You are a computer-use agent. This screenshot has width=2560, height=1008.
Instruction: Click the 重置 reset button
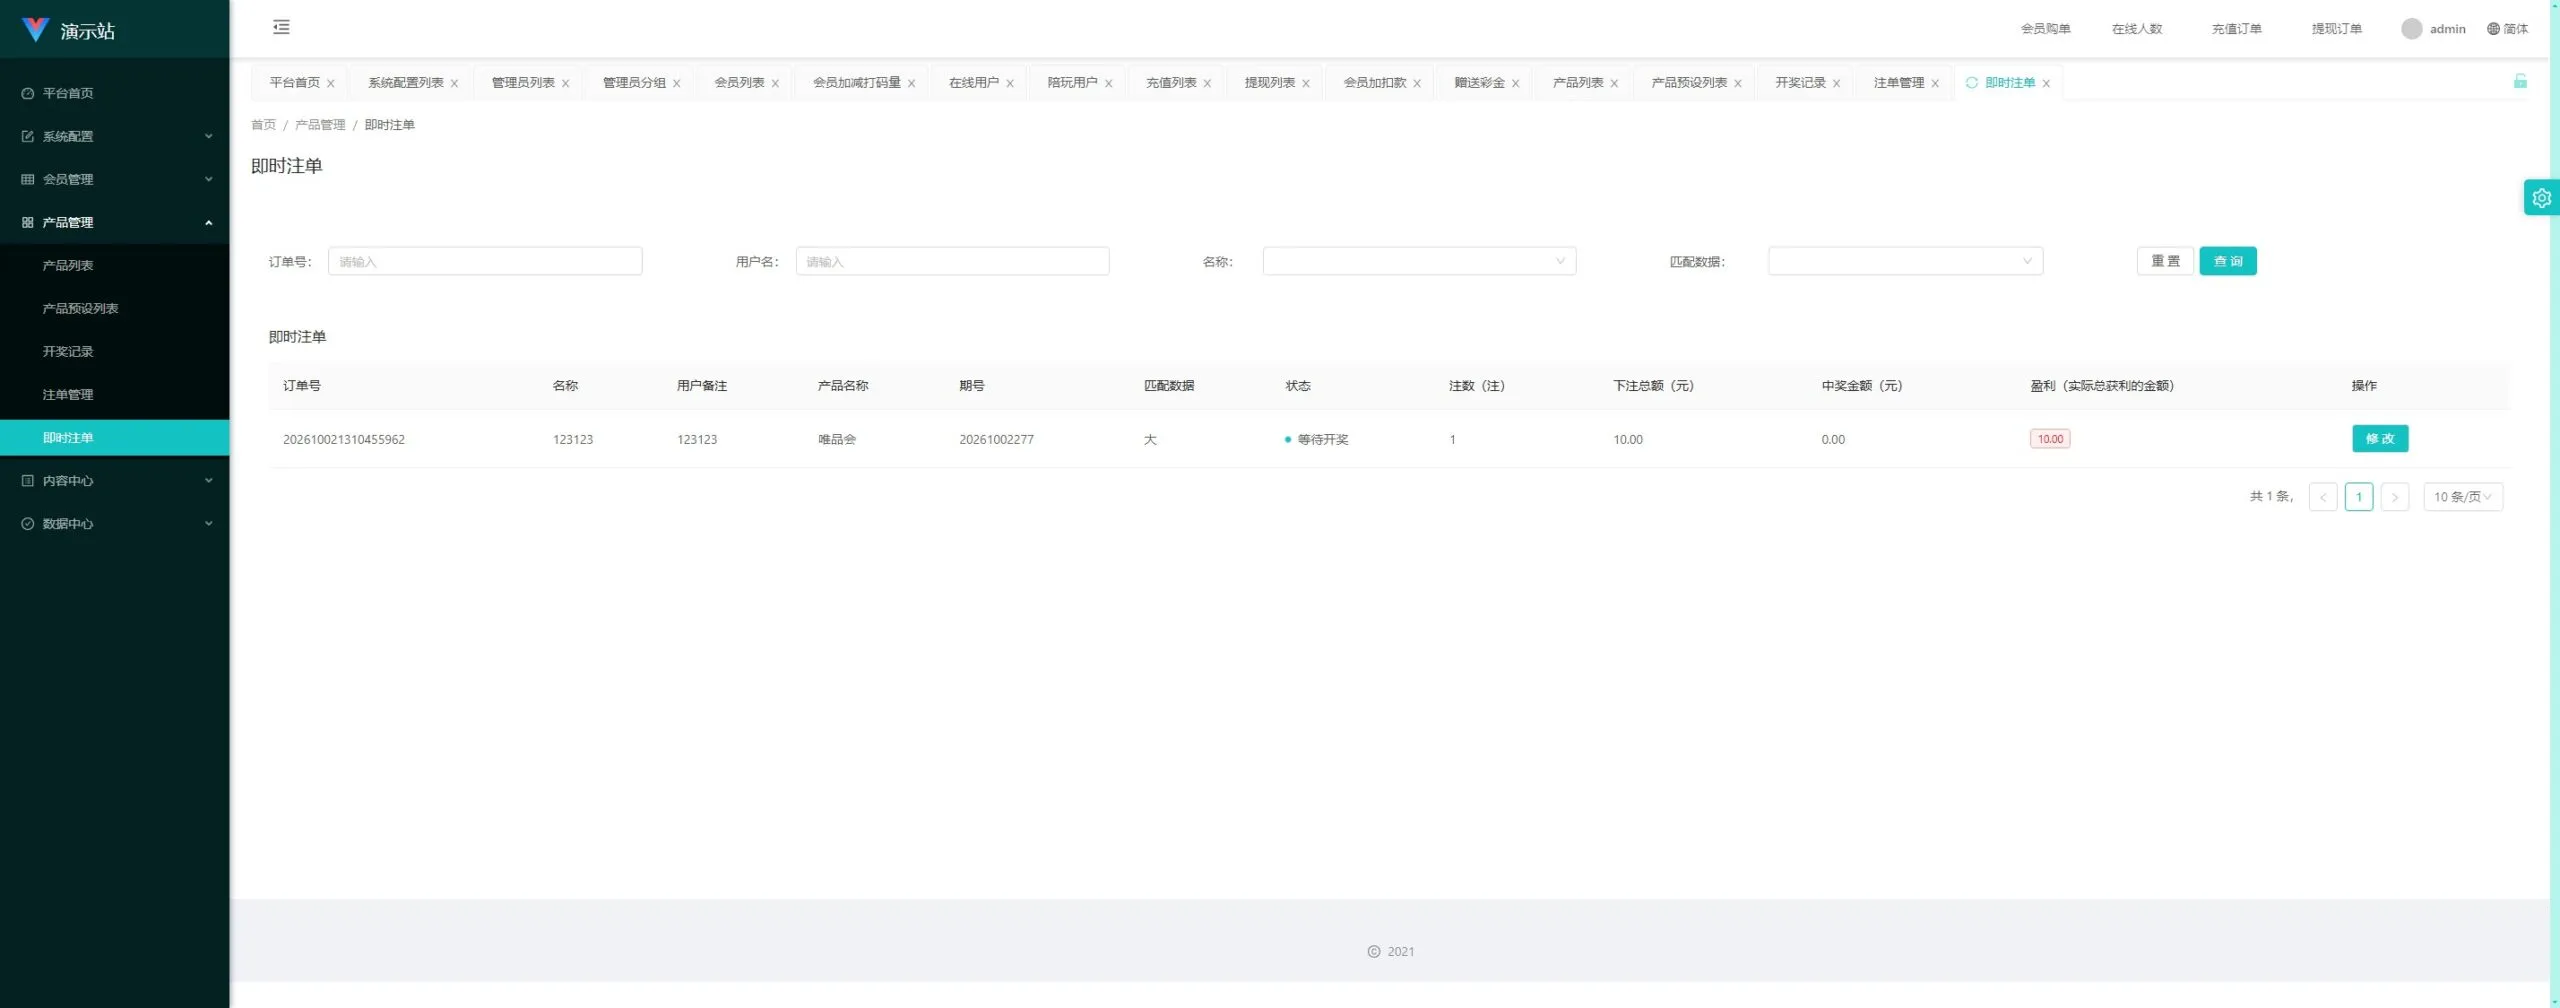(x=2165, y=261)
